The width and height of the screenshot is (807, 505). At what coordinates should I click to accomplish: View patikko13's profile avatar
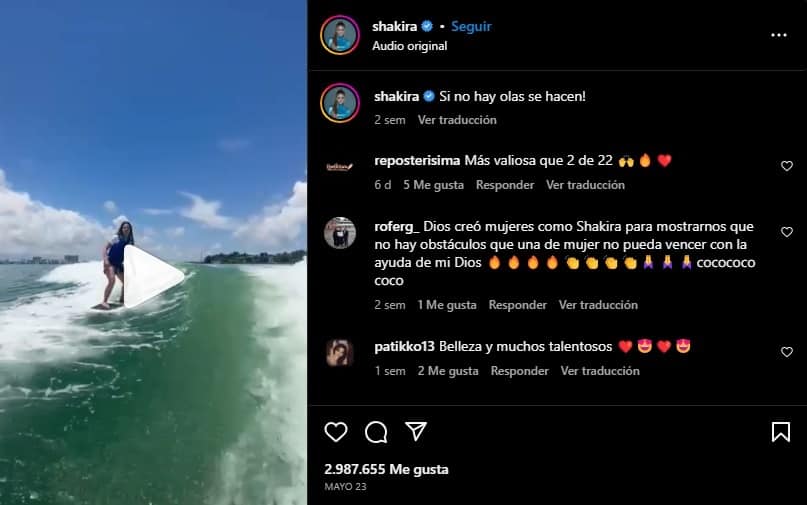coord(340,353)
